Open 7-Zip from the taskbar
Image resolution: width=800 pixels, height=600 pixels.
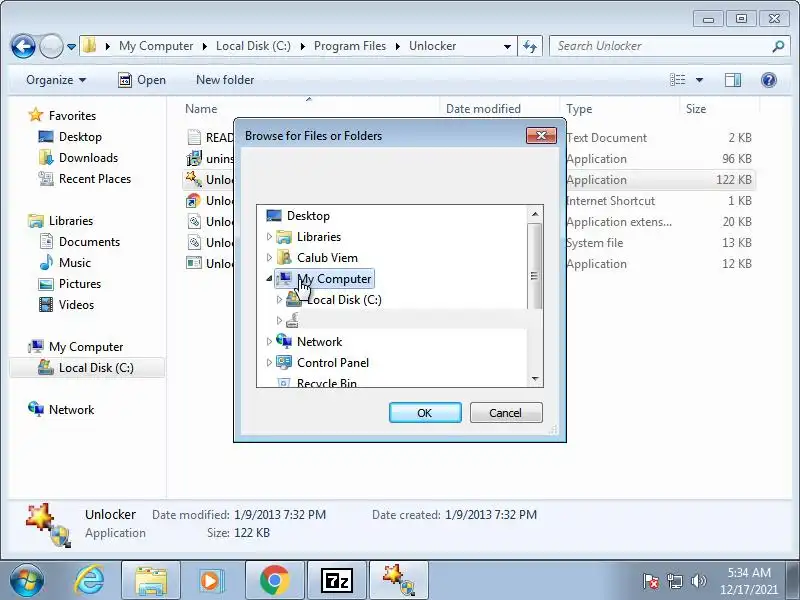[337, 581]
